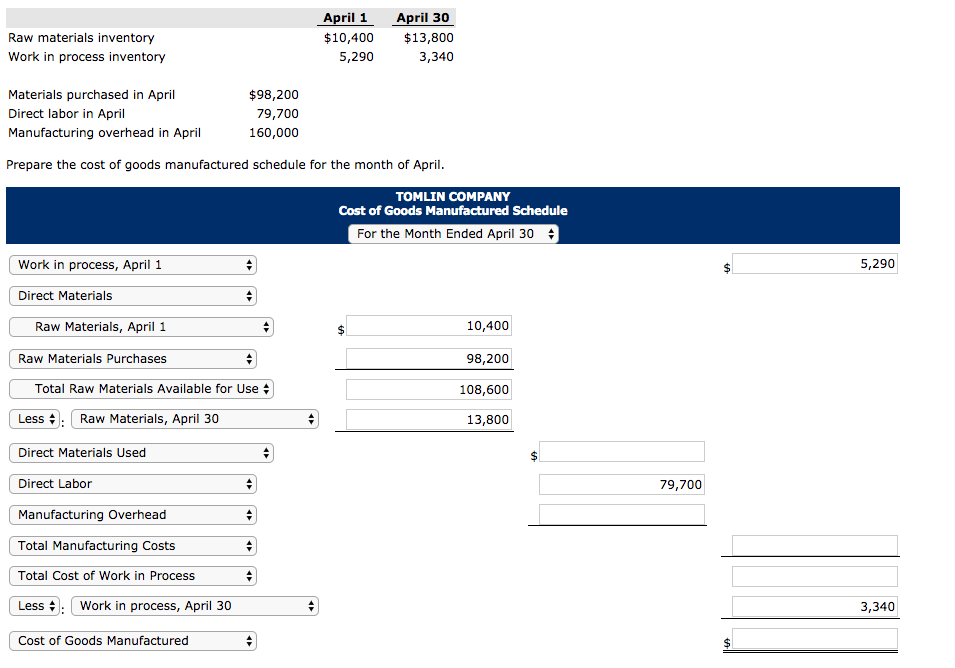Open the 'Less' dropdown beside Work in process, April 30

click(x=34, y=606)
